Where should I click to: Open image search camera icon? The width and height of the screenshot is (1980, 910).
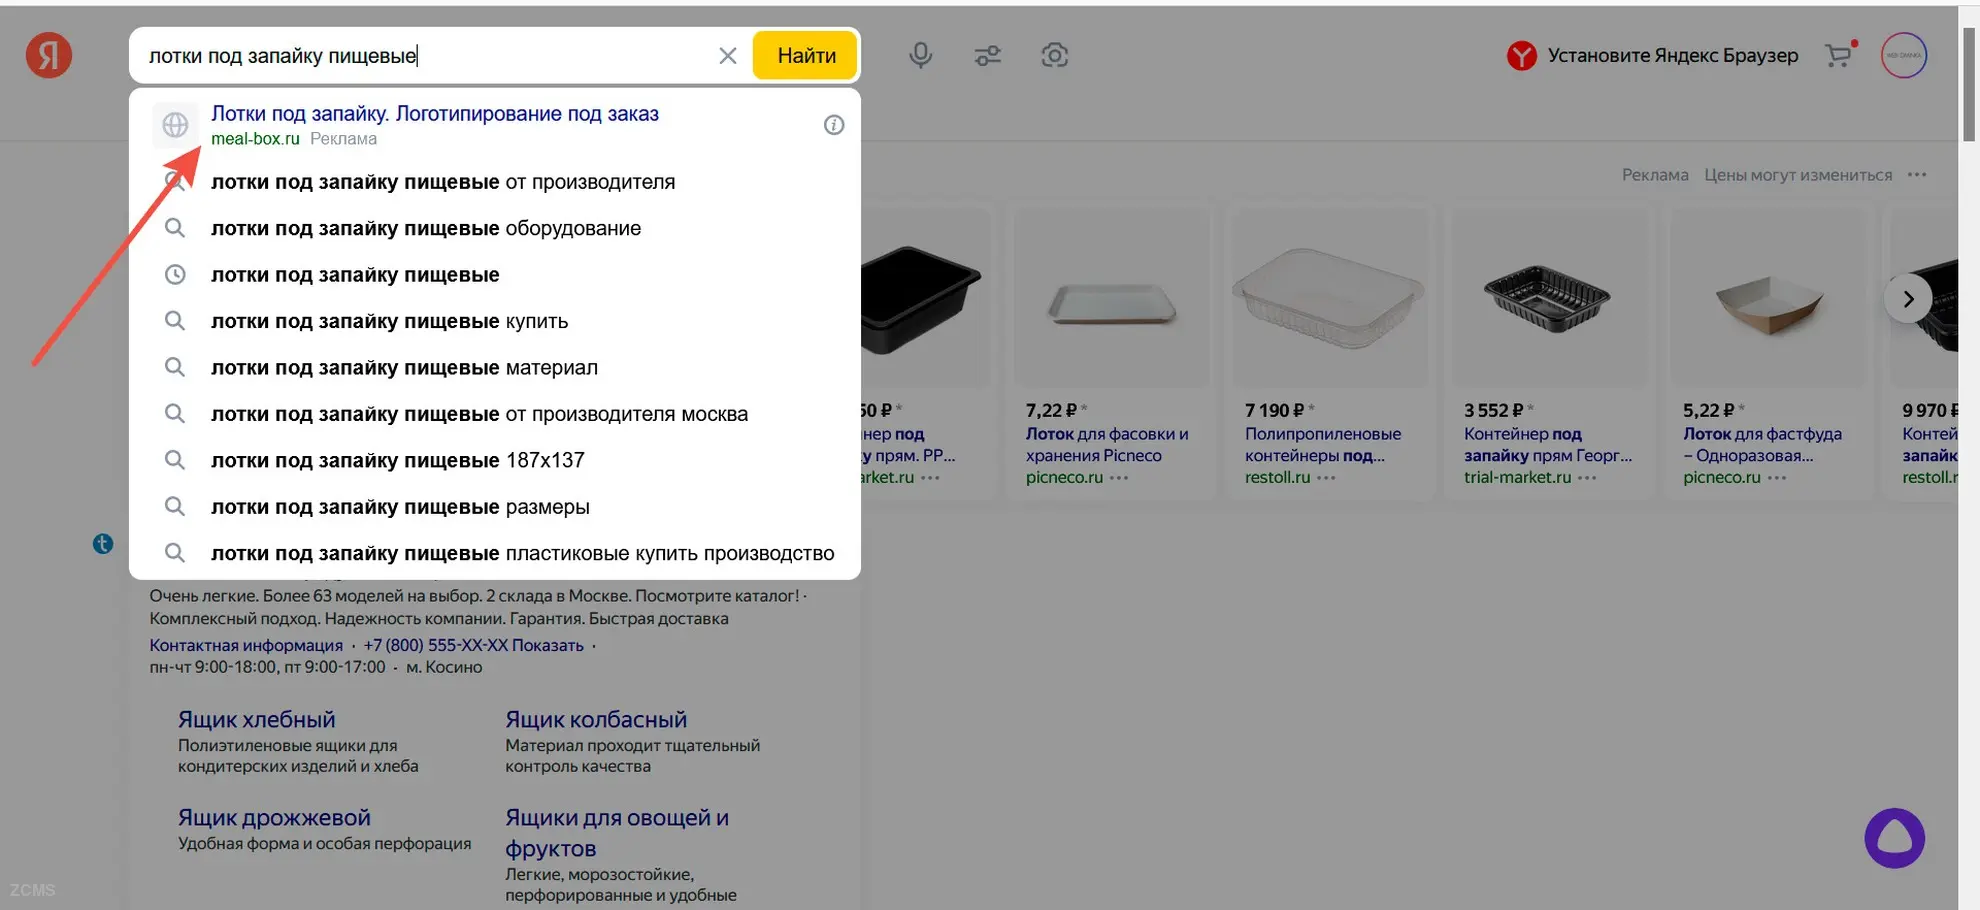(x=1054, y=55)
